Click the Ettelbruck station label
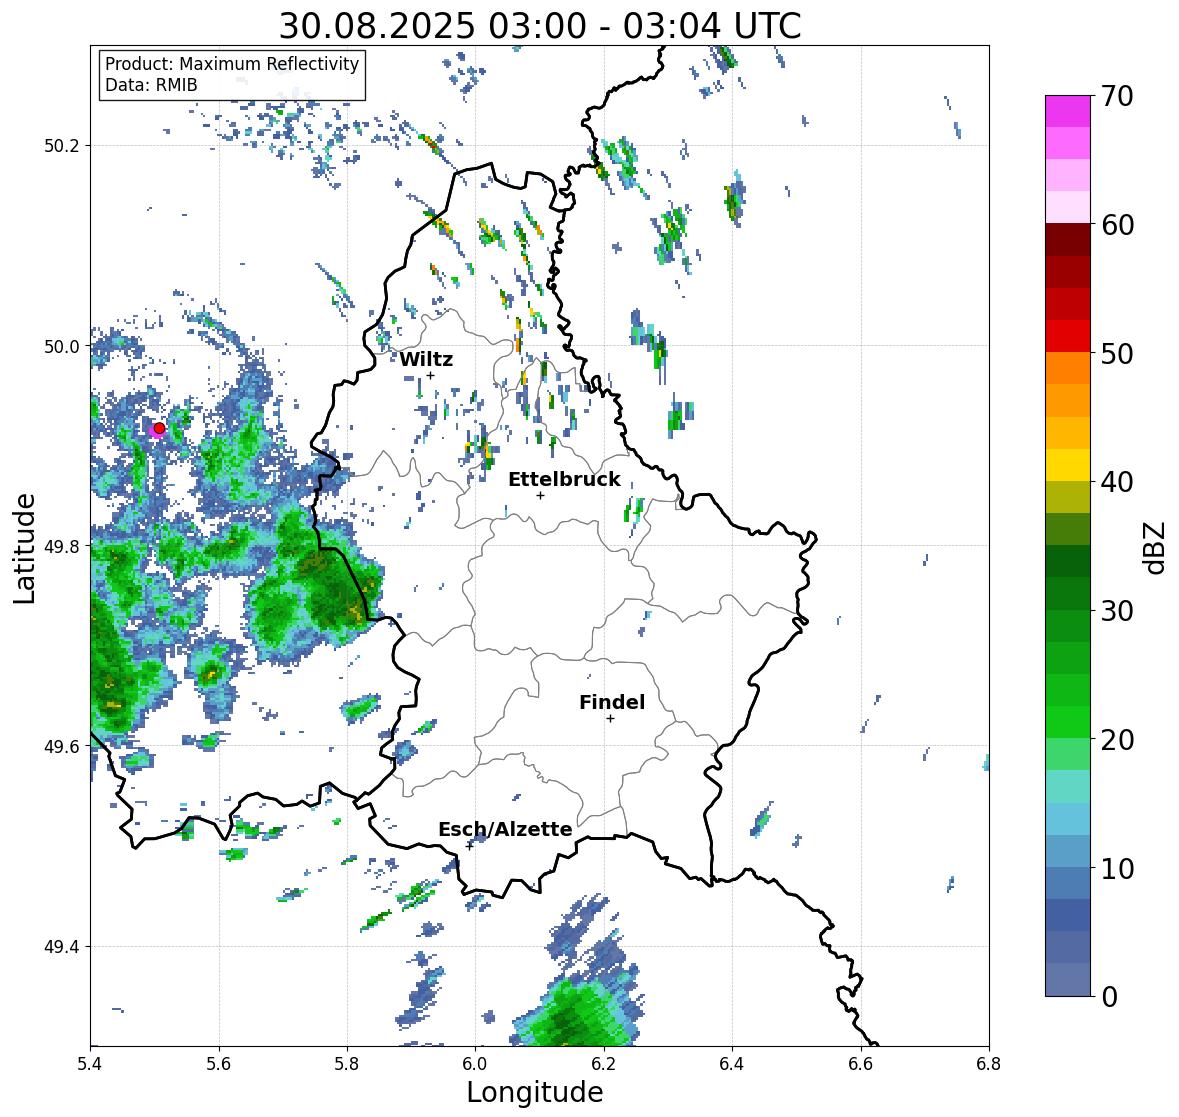This screenshot has height=1117, width=1179. [x=564, y=479]
